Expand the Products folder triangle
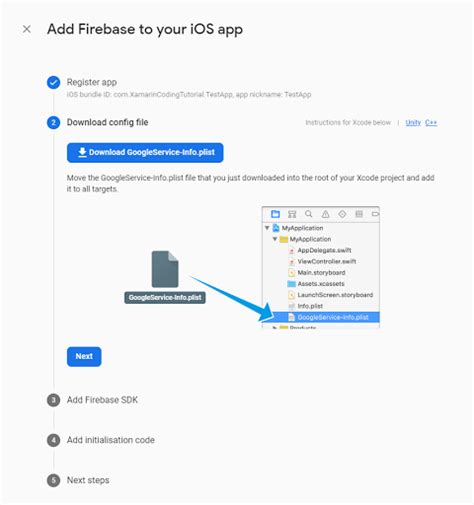This screenshot has width=474, height=505. coord(275,327)
